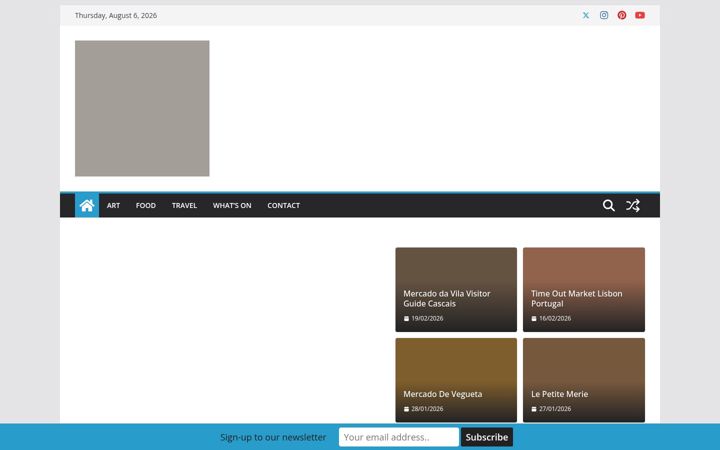Click the 19/02/2026 post date

[427, 318]
